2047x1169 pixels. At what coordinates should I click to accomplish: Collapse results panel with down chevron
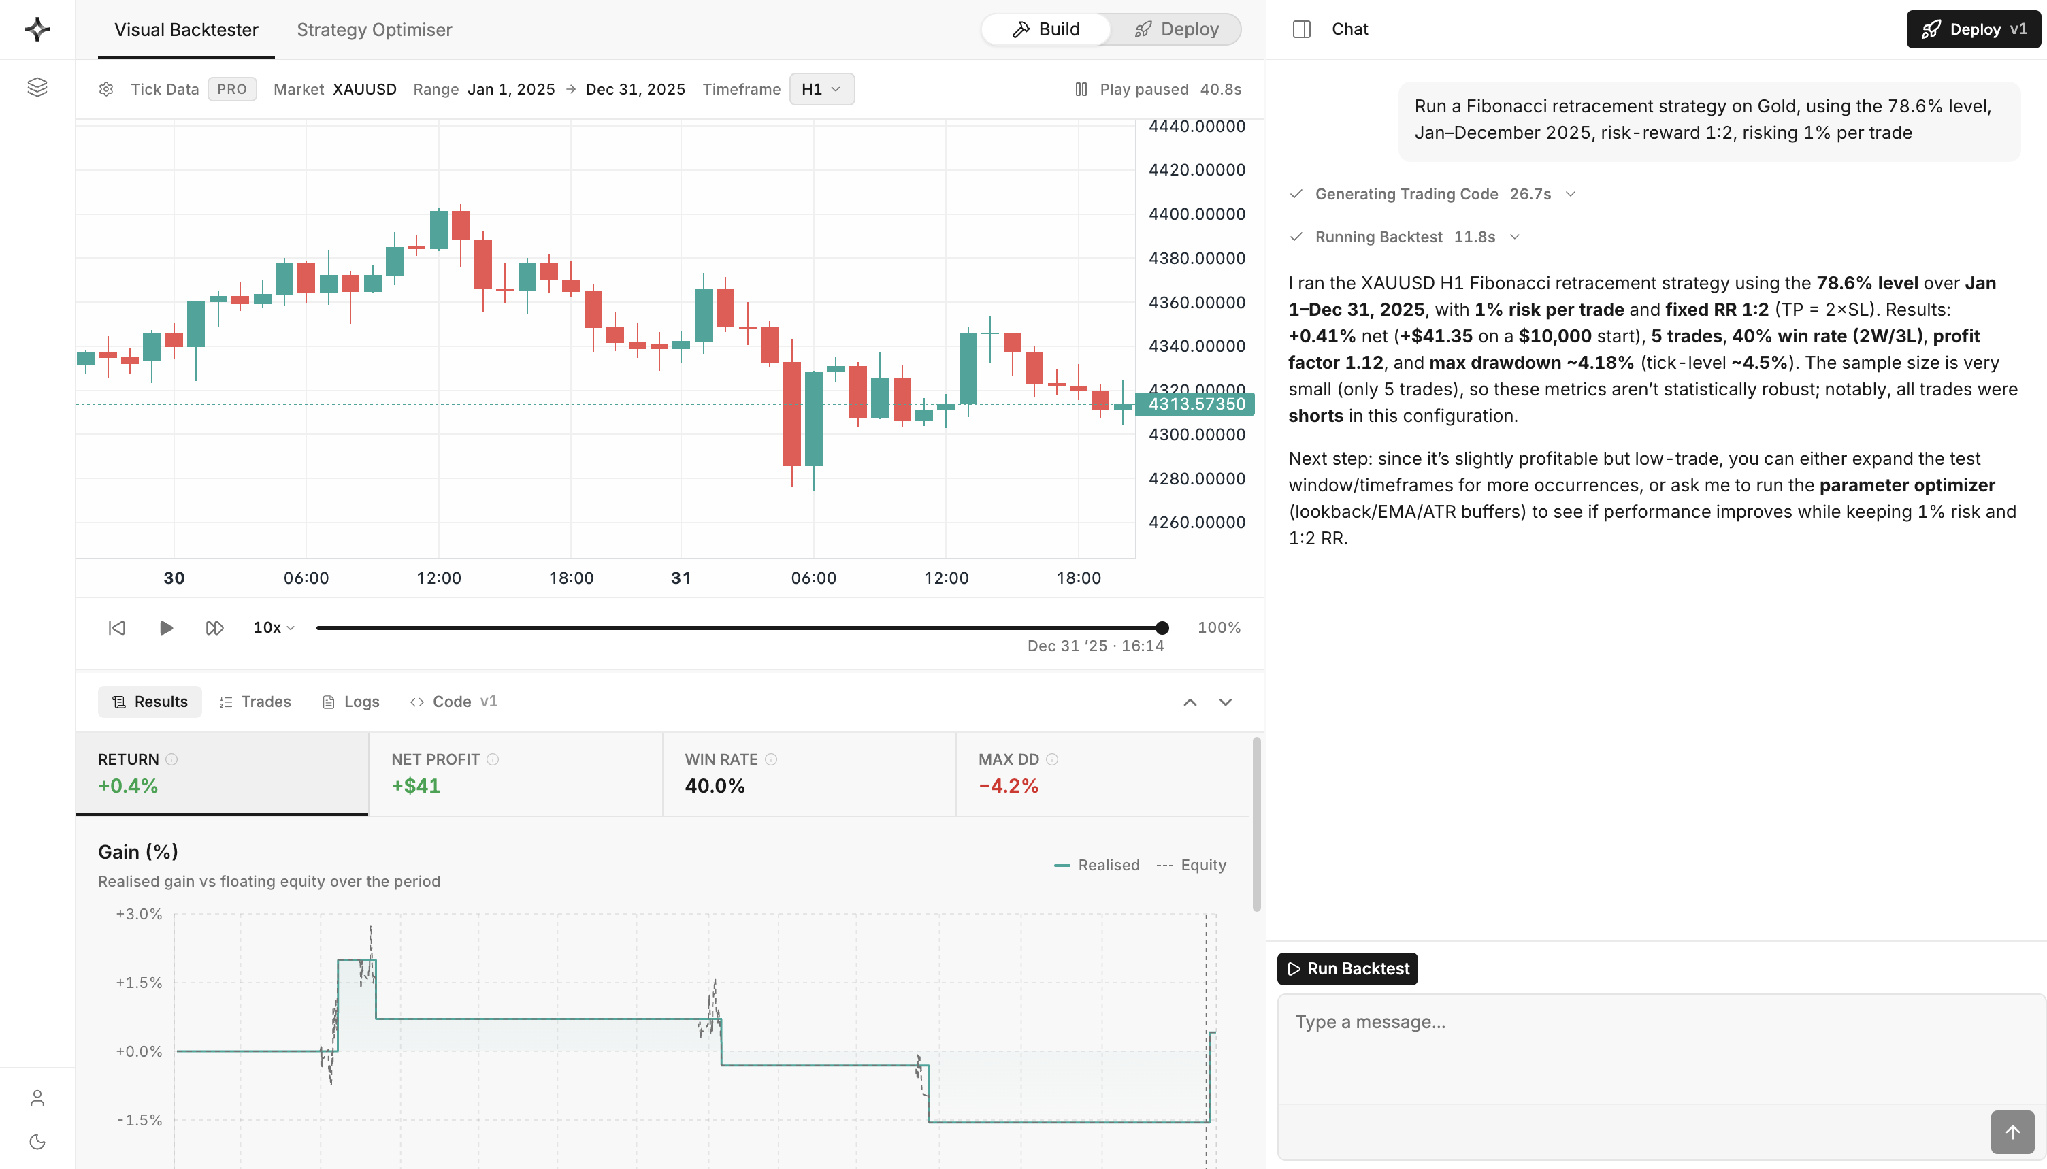(x=1225, y=702)
